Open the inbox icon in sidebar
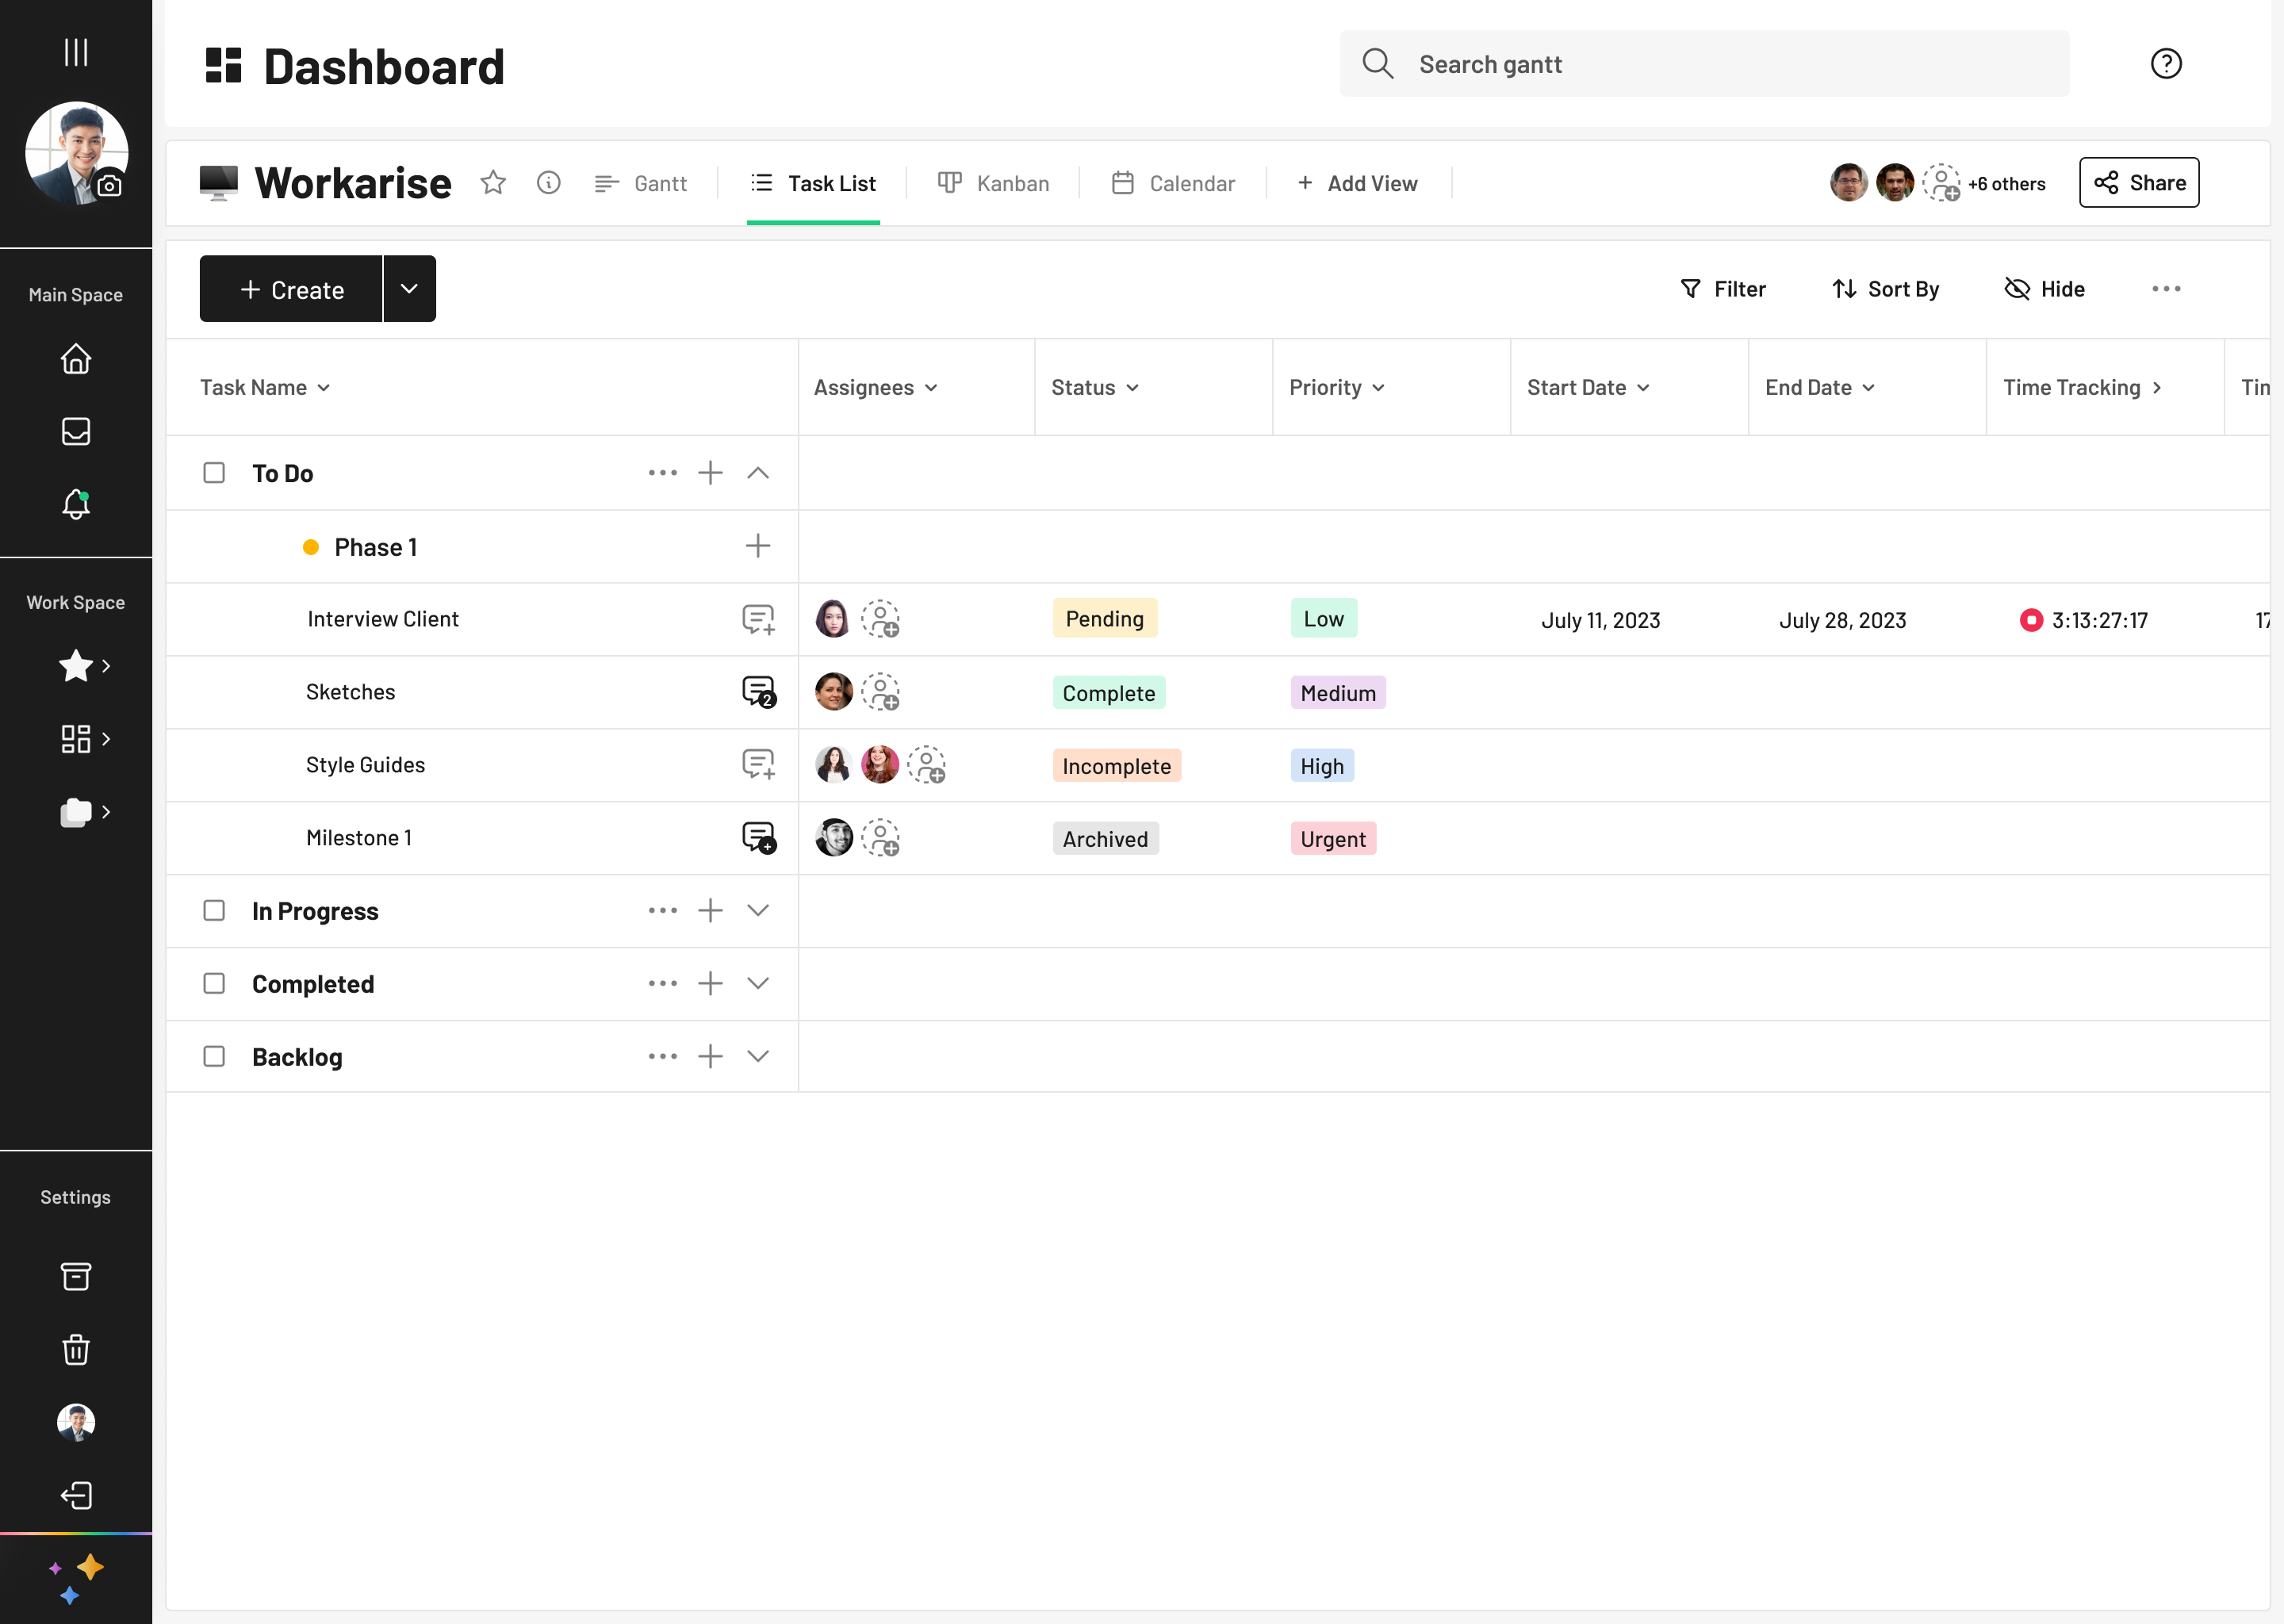 click(76, 431)
